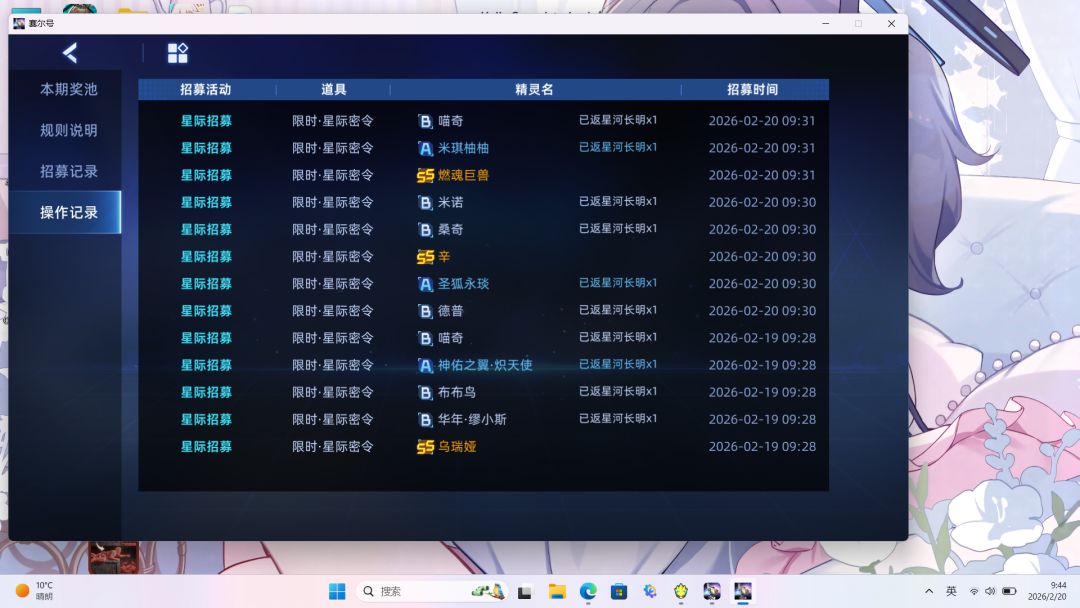The image size is (1080, 608).
Task: Click the 2026-02-20 09:31 time of 燃魂巨兽
Action: point(762,175)
